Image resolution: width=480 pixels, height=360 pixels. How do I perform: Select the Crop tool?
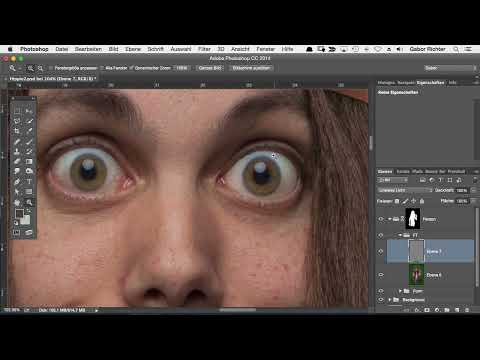tap(17, 131)
